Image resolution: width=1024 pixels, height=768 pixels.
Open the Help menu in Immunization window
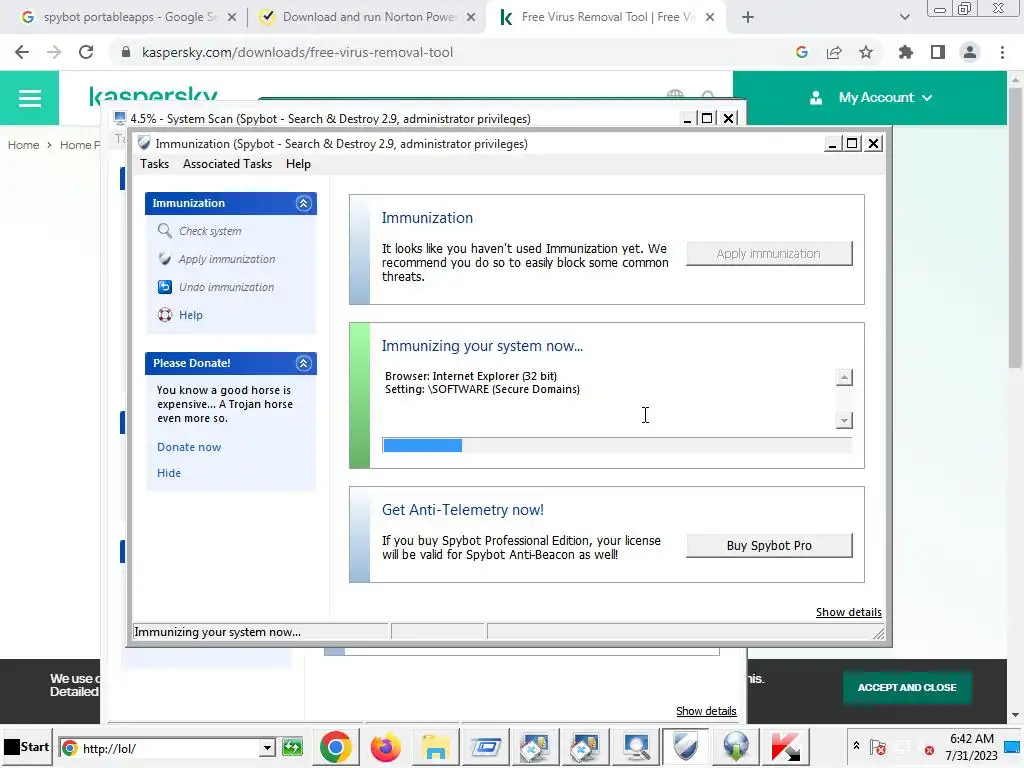tap(298, 164)
